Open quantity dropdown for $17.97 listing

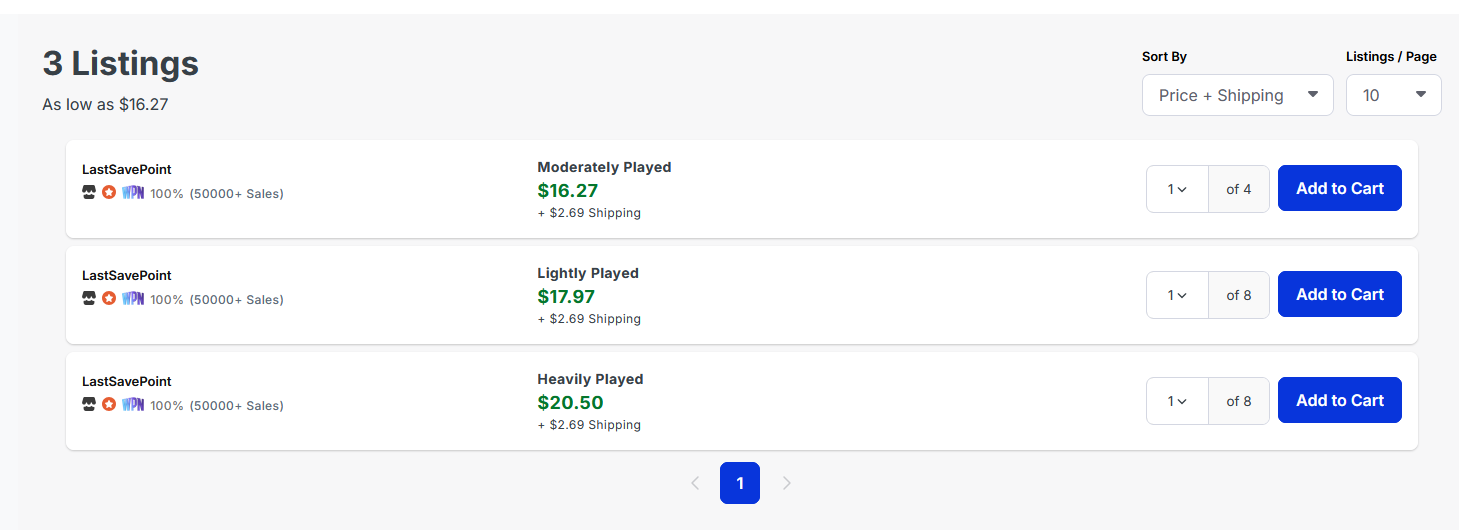click(x=1178, y=295)
